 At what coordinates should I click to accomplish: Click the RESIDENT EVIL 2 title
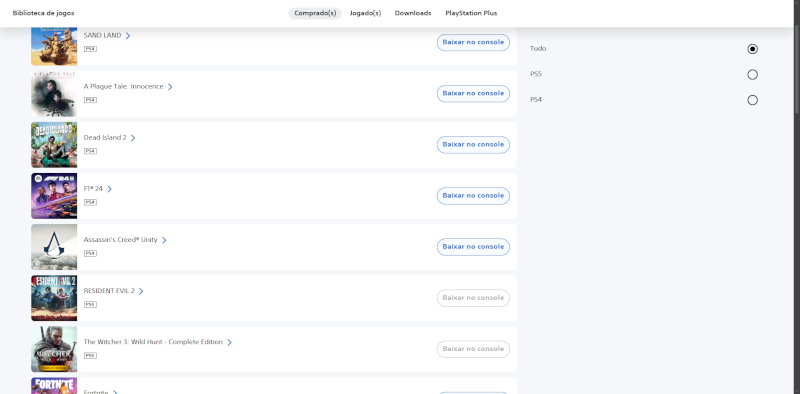(x=109, y=291)
